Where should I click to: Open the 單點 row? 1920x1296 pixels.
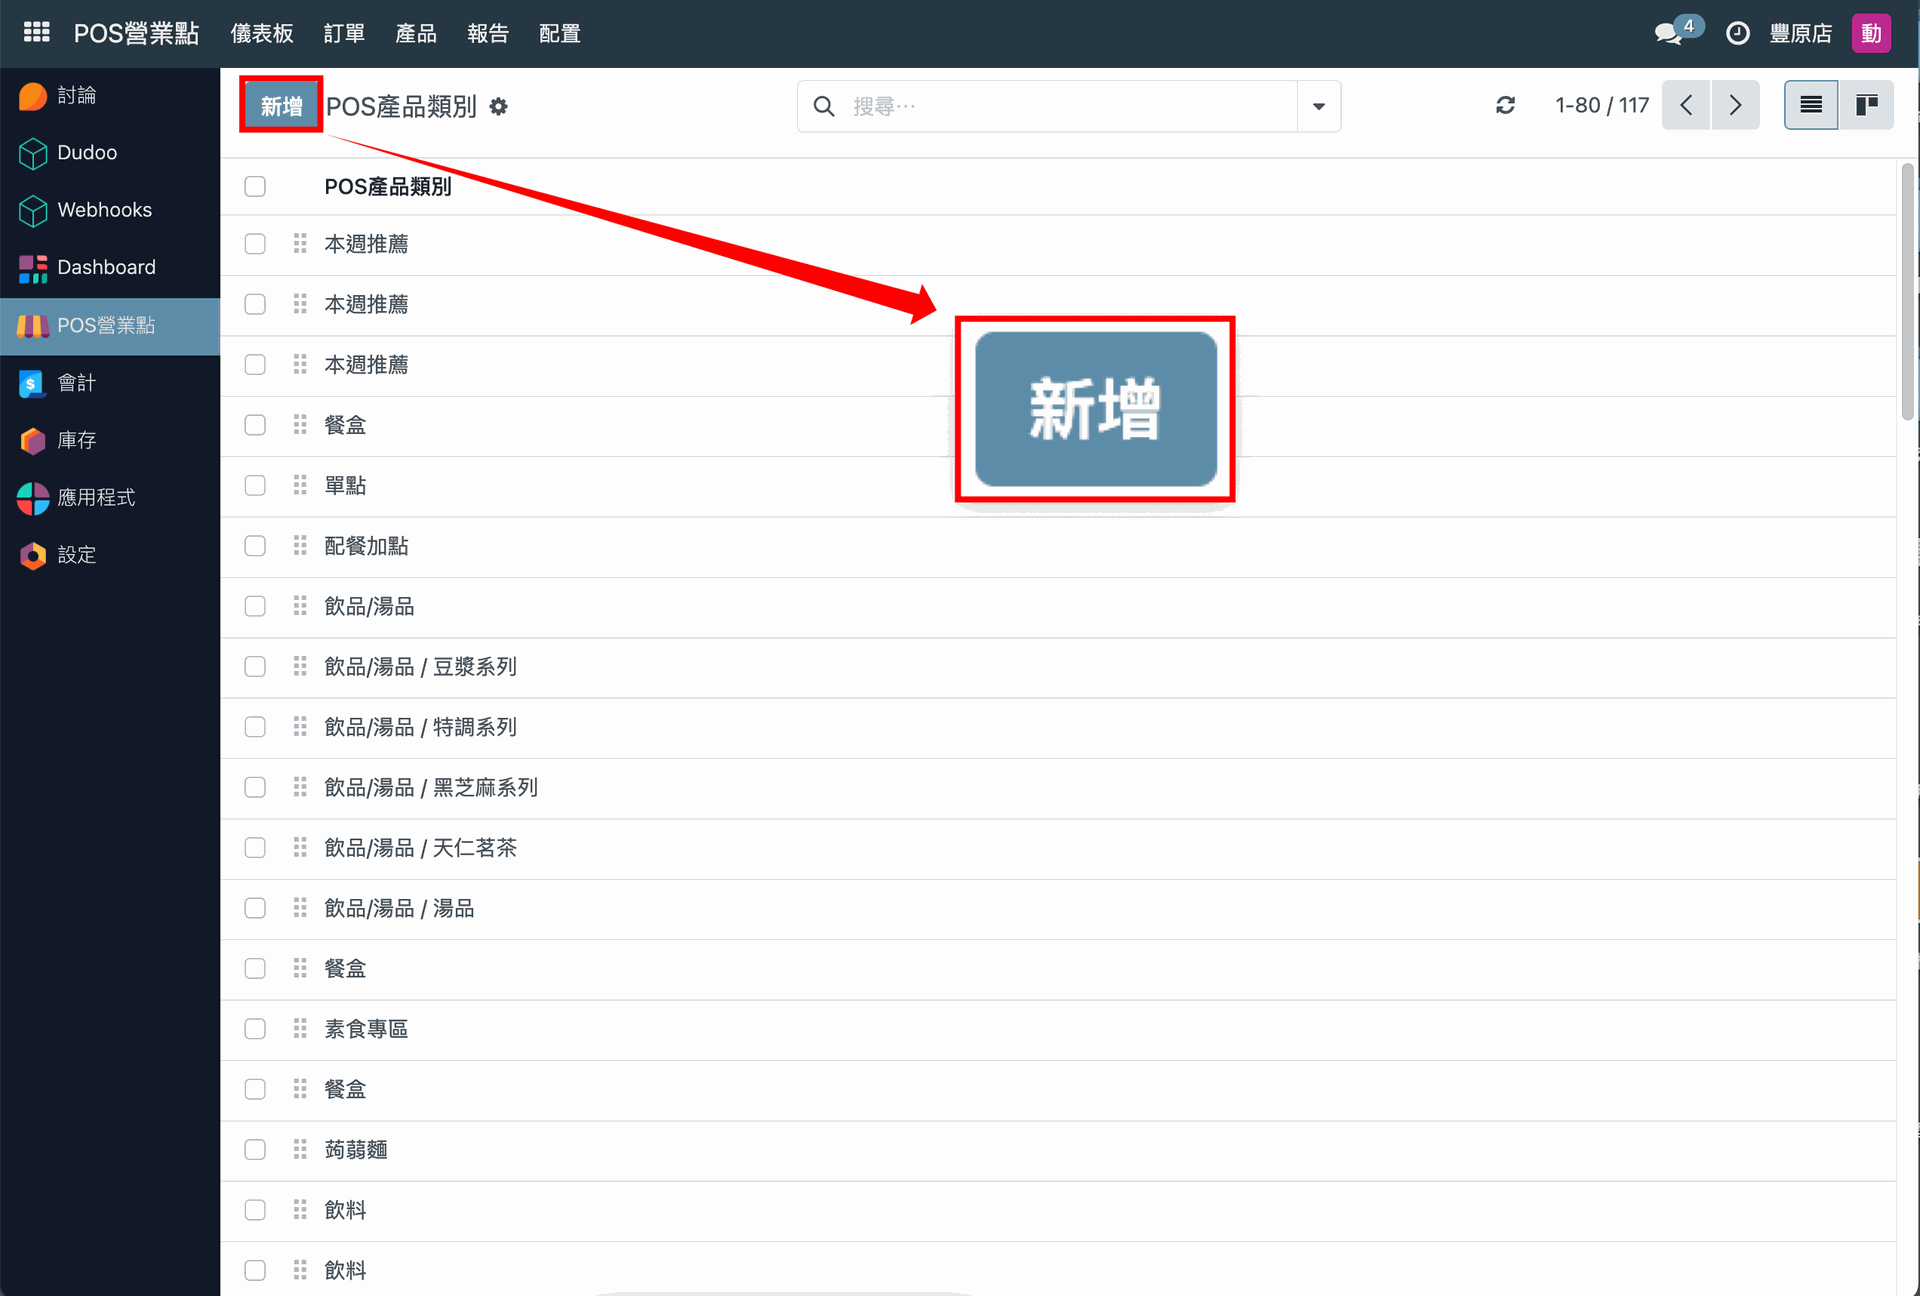1058,486
